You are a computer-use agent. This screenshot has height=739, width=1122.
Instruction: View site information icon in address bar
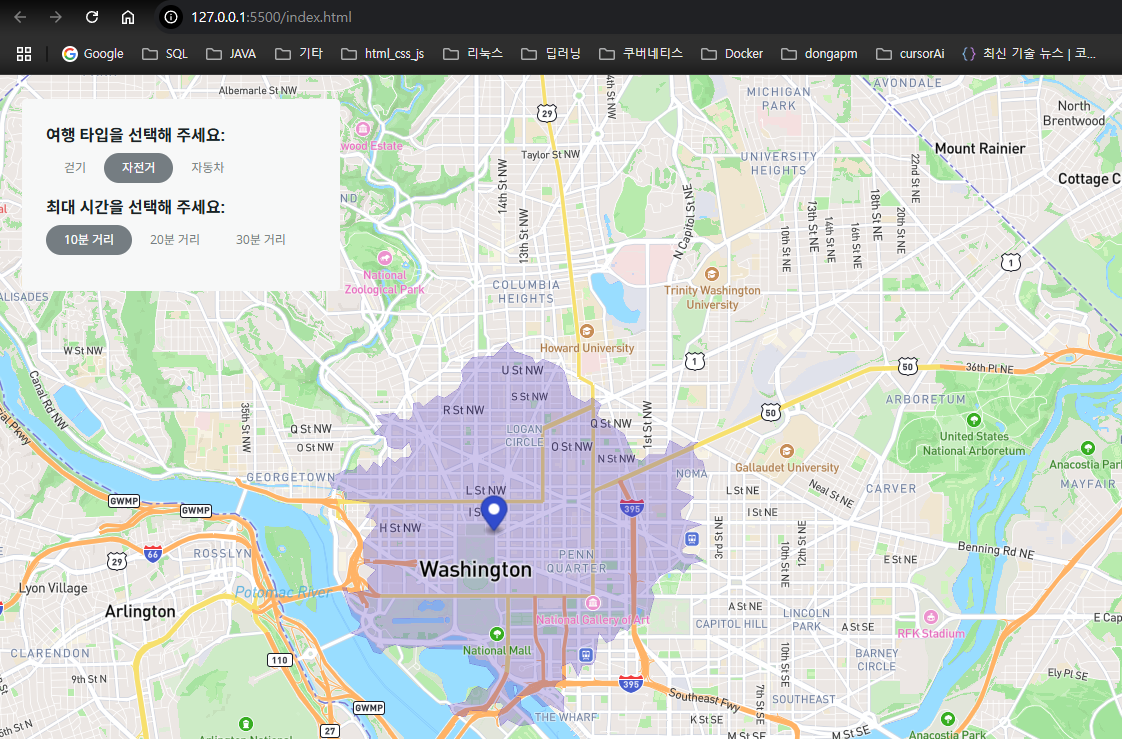point(171,16)
